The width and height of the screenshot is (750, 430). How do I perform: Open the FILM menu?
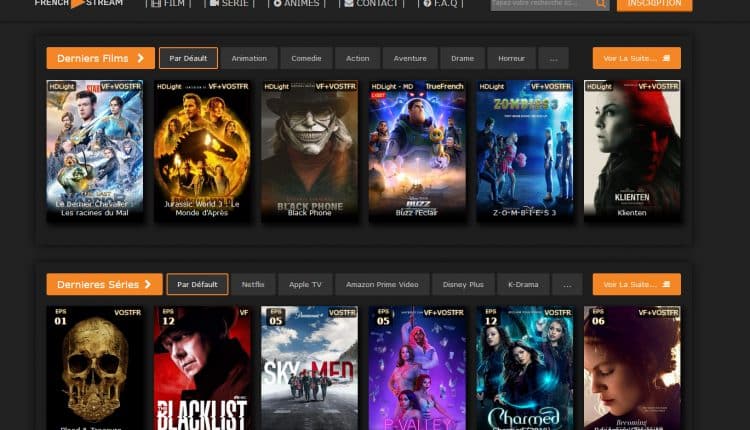pos(168,3)
